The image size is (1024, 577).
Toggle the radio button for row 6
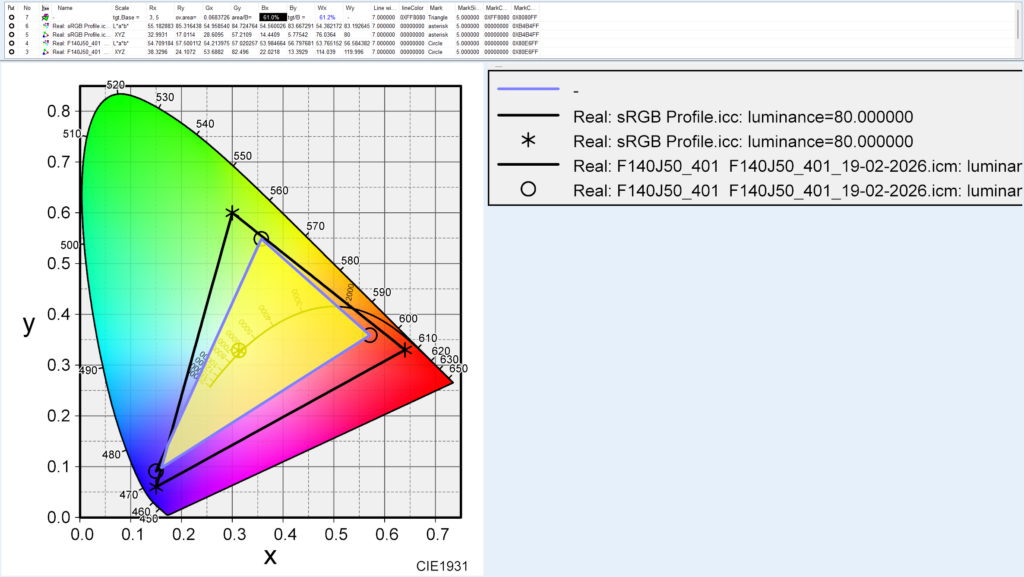(x=10, y=26)
